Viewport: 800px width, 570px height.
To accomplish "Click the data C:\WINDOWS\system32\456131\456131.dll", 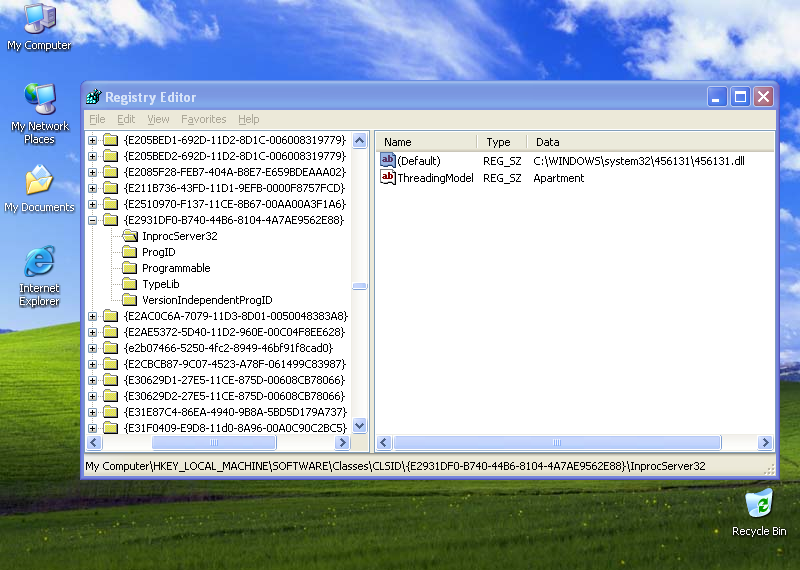I will (639, 161).
